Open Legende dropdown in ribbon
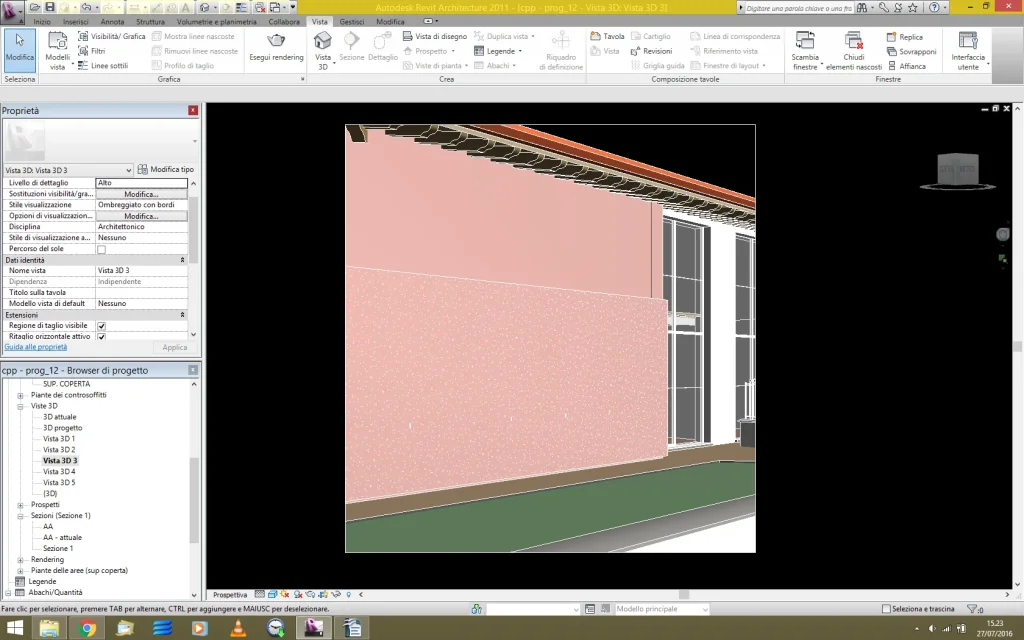1024x640 pixels. [x=498, y=51]
